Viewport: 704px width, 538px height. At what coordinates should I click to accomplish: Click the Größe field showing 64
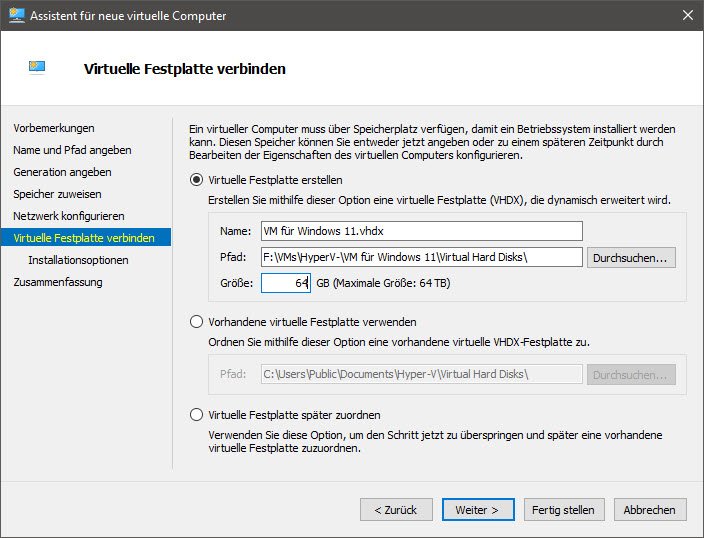286,283
